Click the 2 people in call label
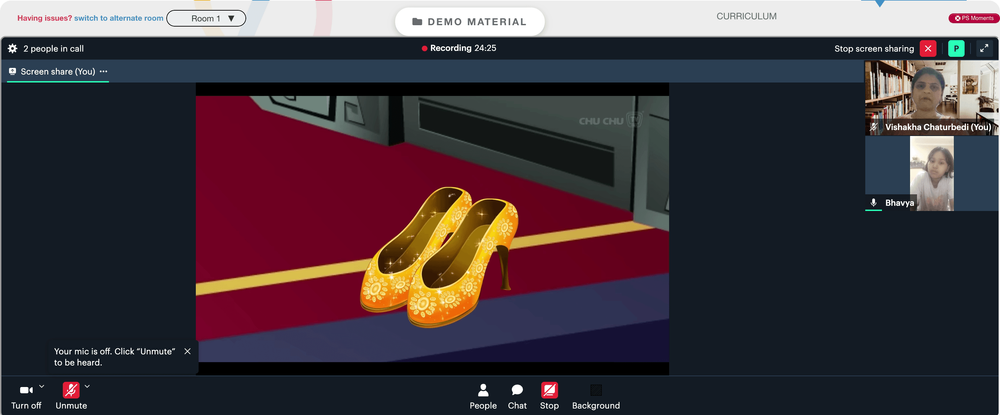Viewport: 1000px width, 415px height. 54,48
